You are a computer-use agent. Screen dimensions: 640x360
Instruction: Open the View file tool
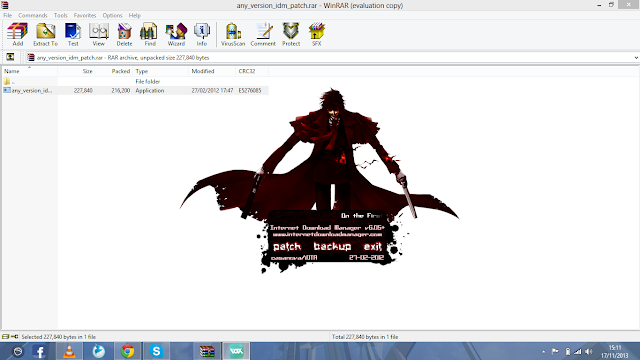point(98,35)
